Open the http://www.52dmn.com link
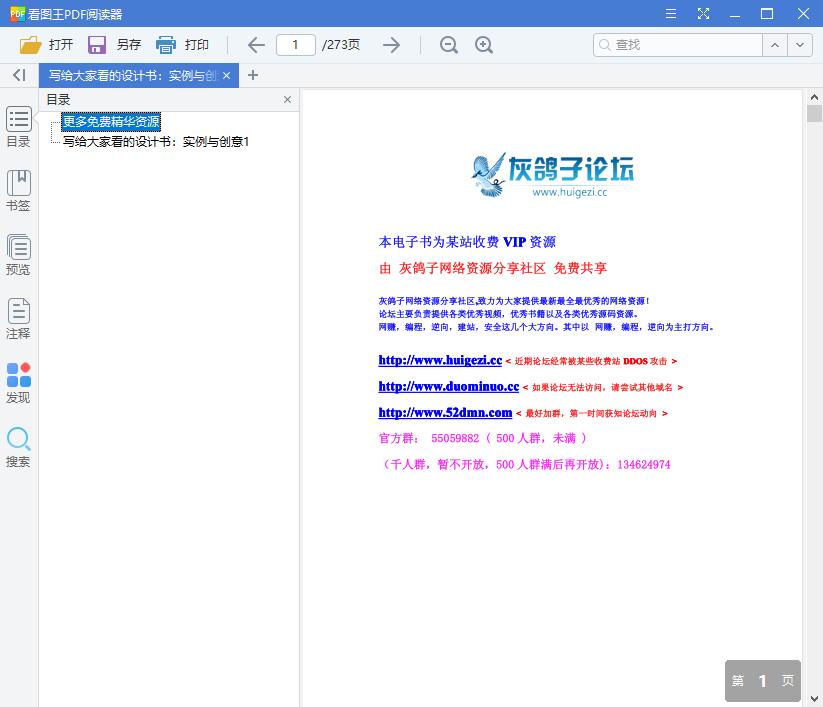Viewport: 823px width, 707px height. pos(445,413)
